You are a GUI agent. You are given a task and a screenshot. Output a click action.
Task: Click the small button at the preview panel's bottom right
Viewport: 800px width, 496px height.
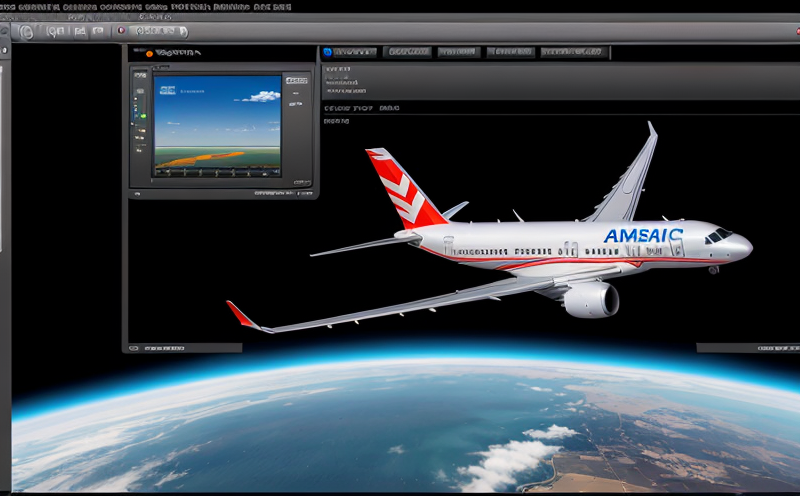[302, 182]
